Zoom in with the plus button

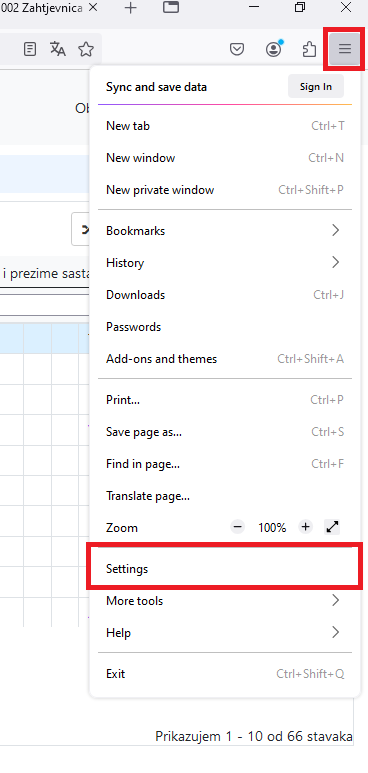pos(306,527)
